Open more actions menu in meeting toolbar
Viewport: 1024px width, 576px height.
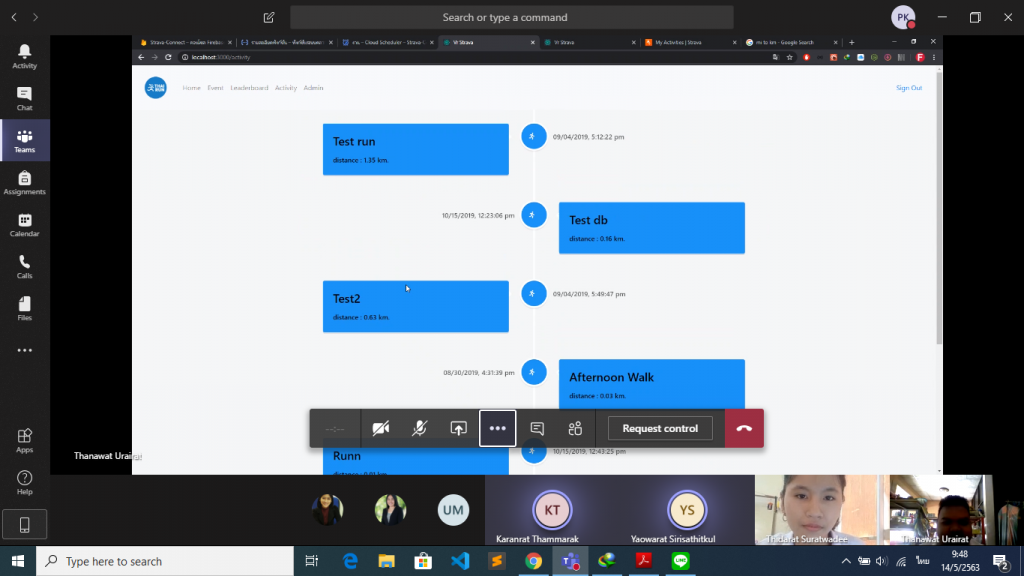[497, 428]
